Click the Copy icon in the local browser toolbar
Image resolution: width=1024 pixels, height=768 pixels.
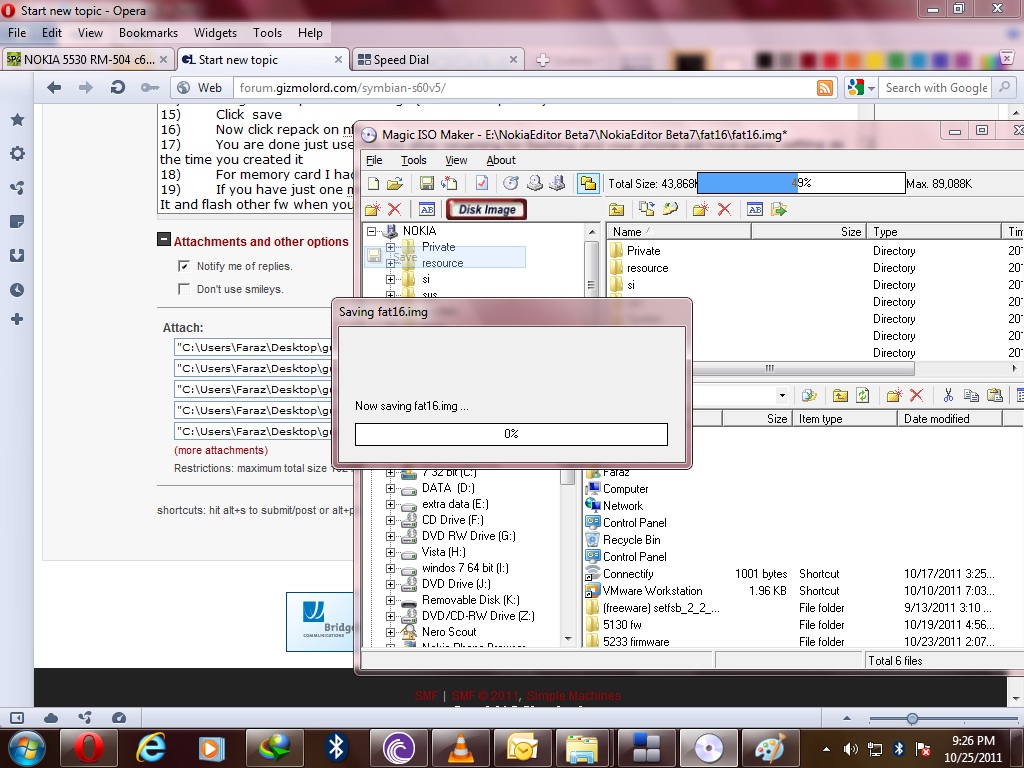point(971,395)
